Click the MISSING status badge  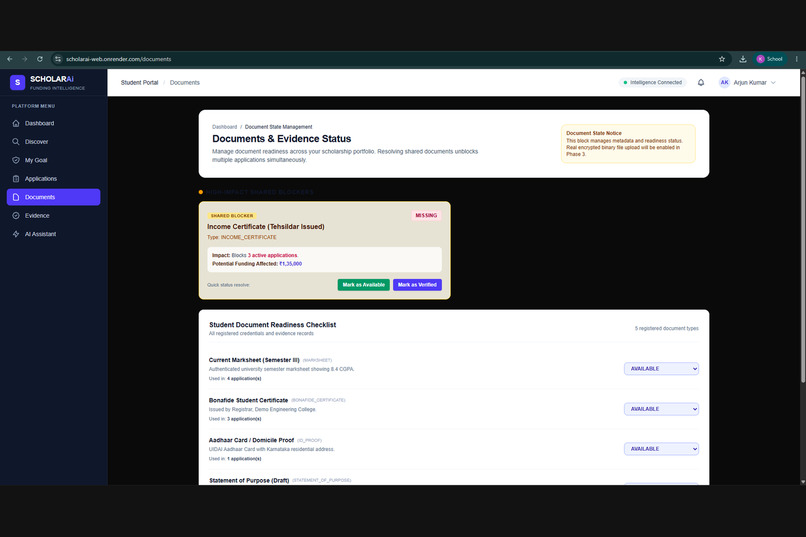tap(426, 215)
